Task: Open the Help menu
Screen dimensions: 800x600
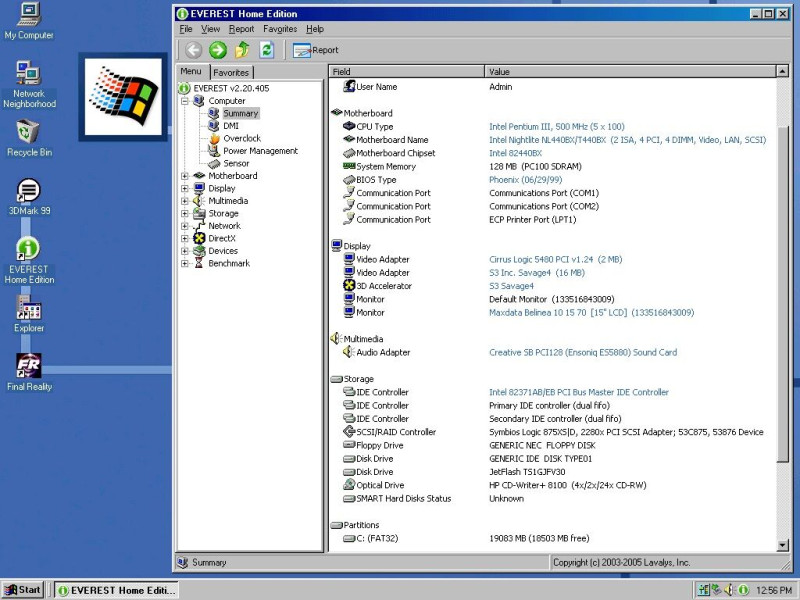Action: pyautogui.click(x=315, y=29)
